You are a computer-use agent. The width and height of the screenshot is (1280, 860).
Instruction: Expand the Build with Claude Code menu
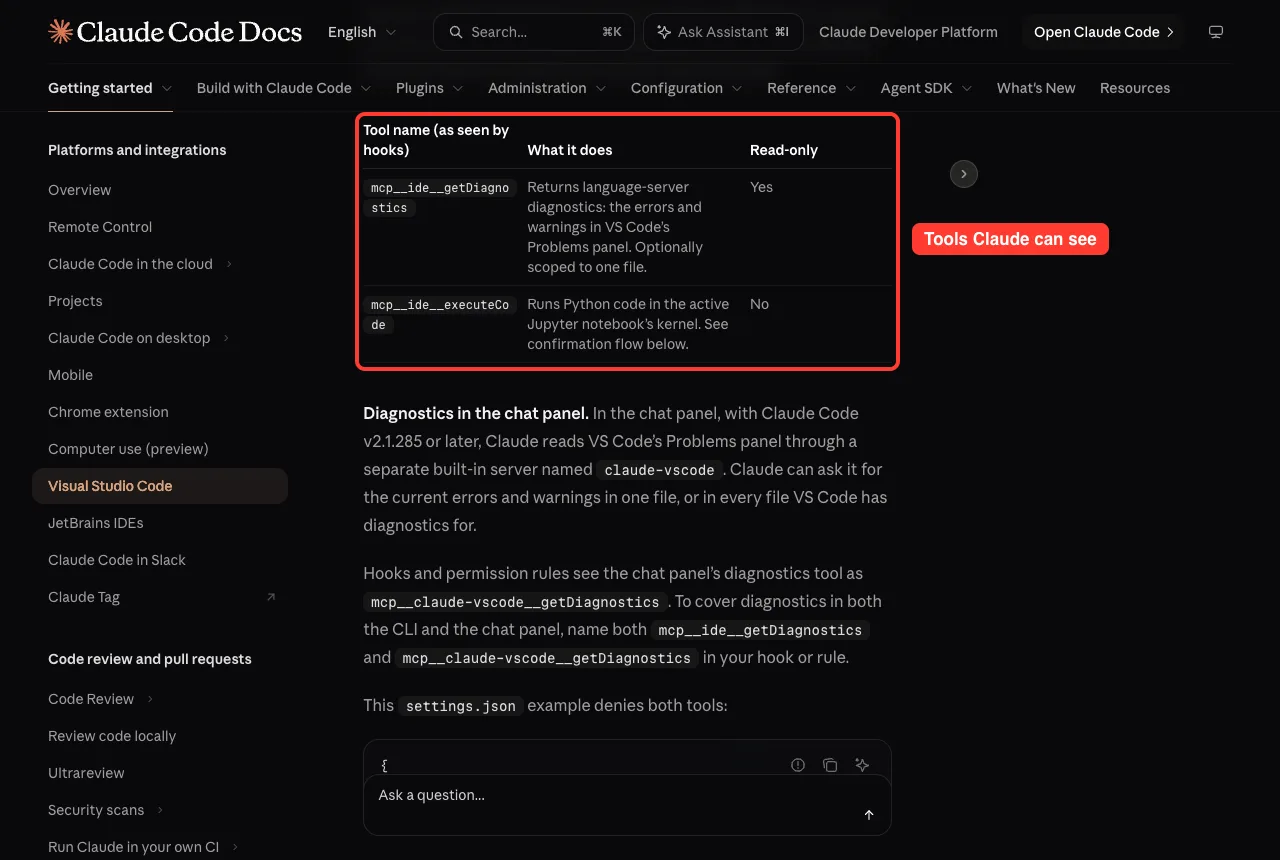tap(284, 88)
